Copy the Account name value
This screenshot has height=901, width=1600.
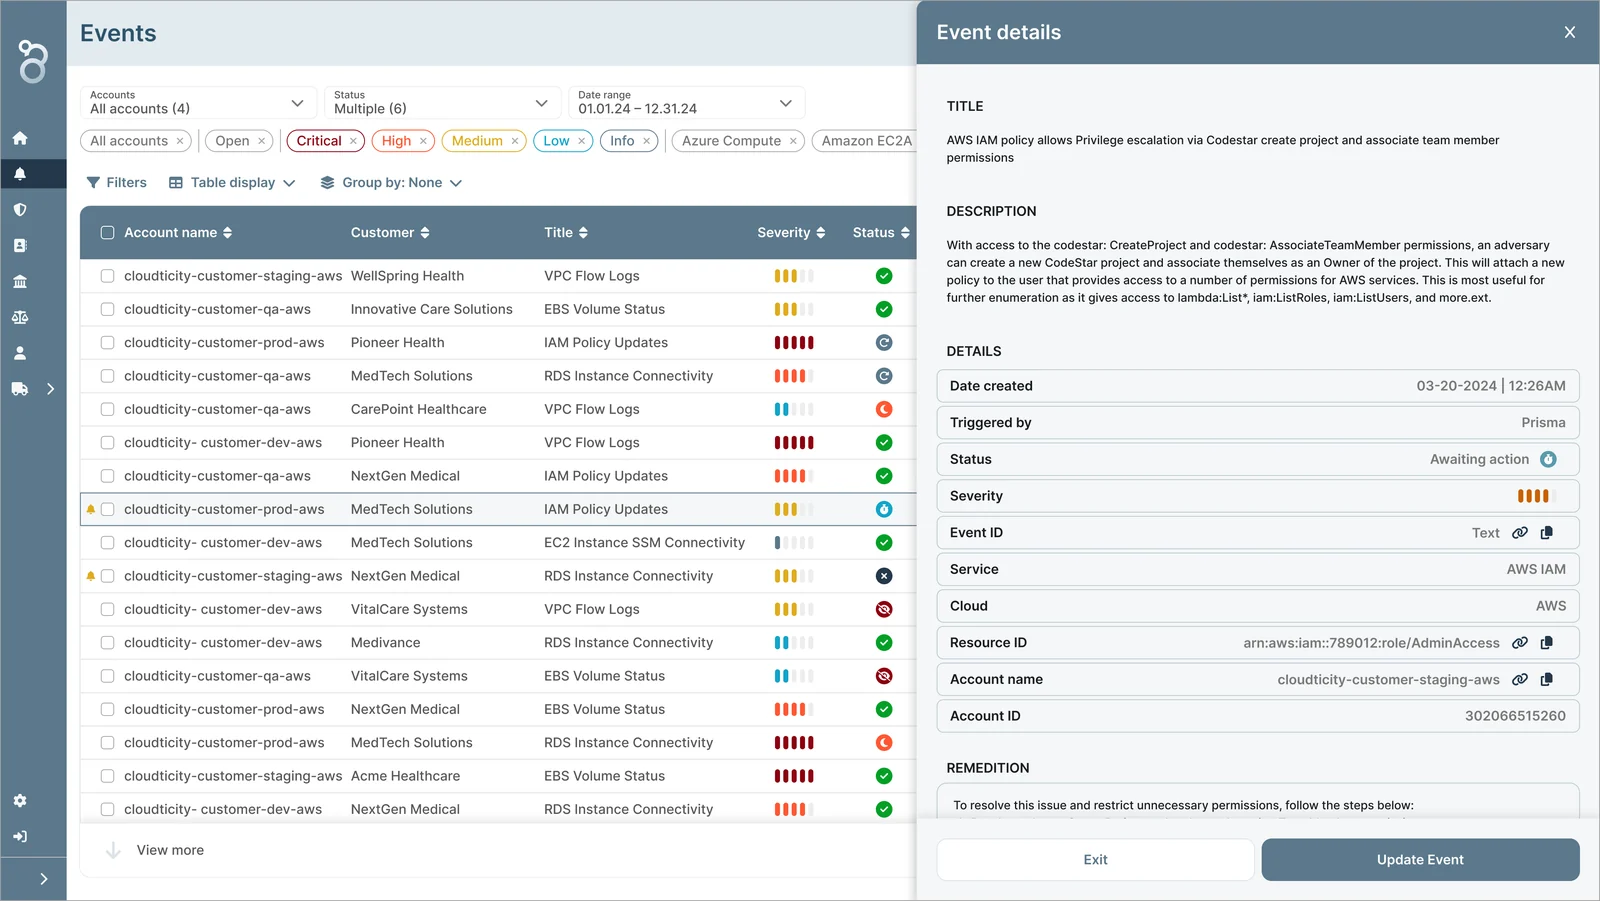point(1547,680)
